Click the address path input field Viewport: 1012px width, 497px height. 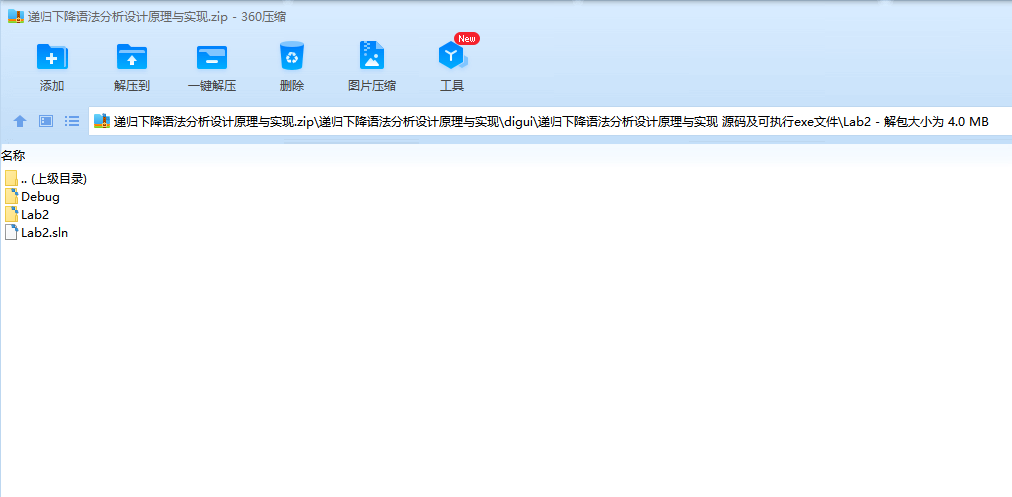550,121
